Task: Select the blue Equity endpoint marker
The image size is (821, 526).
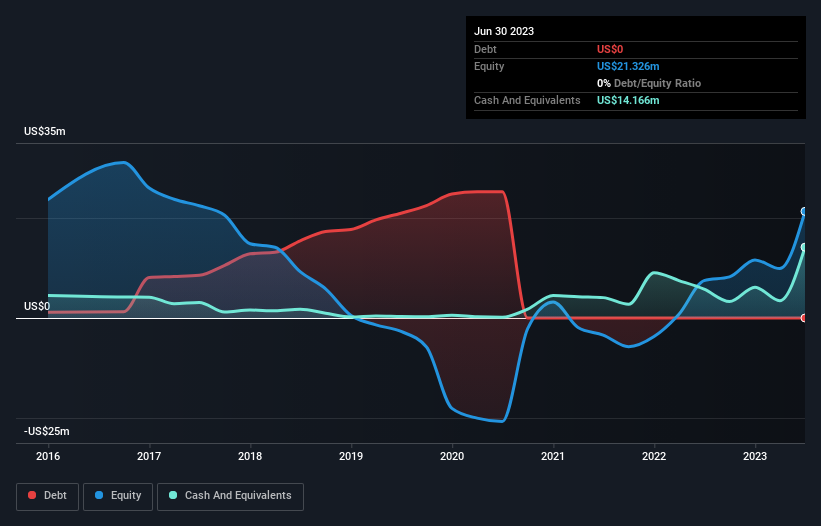Action: (x=804, y=211)
